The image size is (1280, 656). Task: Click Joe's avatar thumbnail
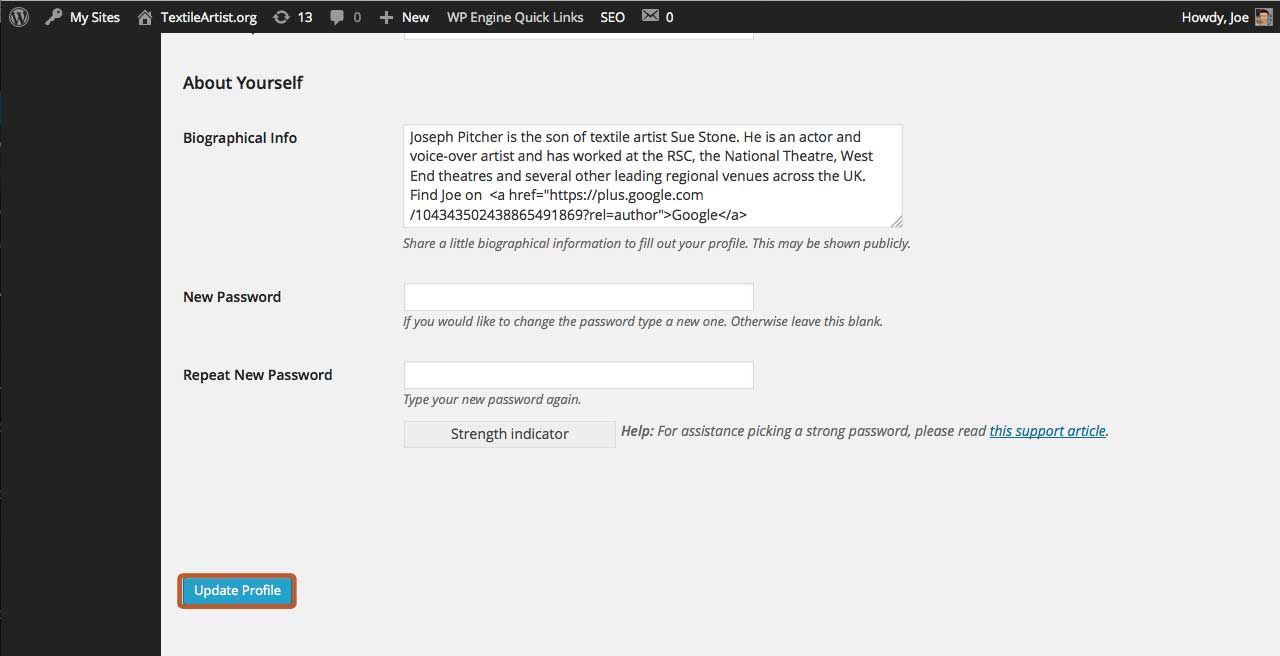pyautogui.click(x=1263, y=17)
